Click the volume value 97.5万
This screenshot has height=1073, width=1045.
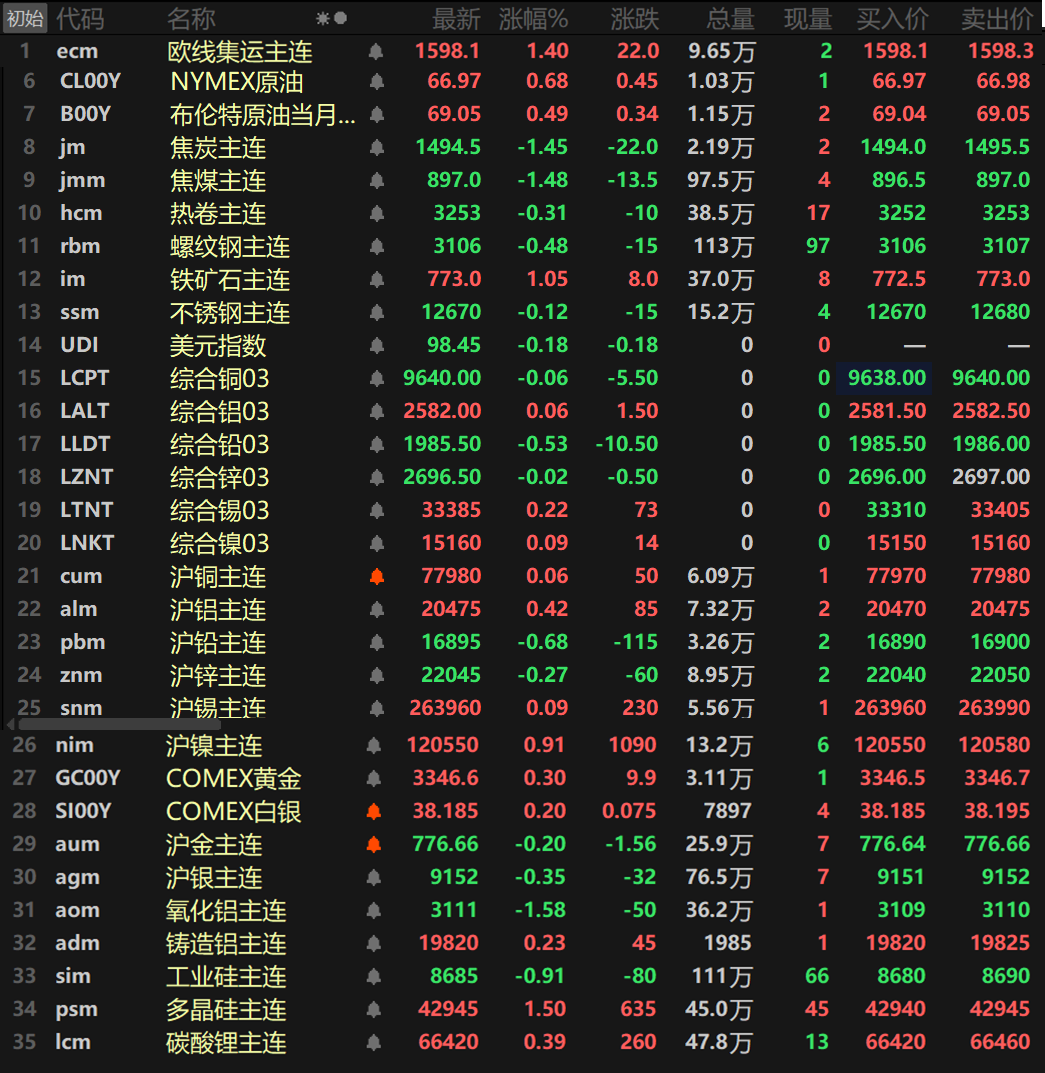(x=721, y=180)
